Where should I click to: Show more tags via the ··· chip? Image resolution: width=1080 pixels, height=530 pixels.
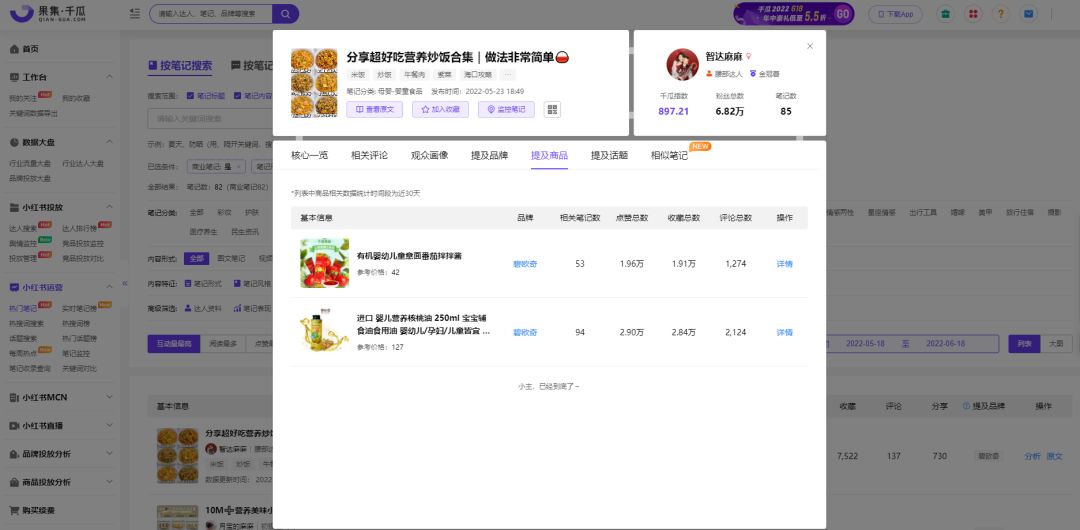pyautogui.click(x=508, y=74)
